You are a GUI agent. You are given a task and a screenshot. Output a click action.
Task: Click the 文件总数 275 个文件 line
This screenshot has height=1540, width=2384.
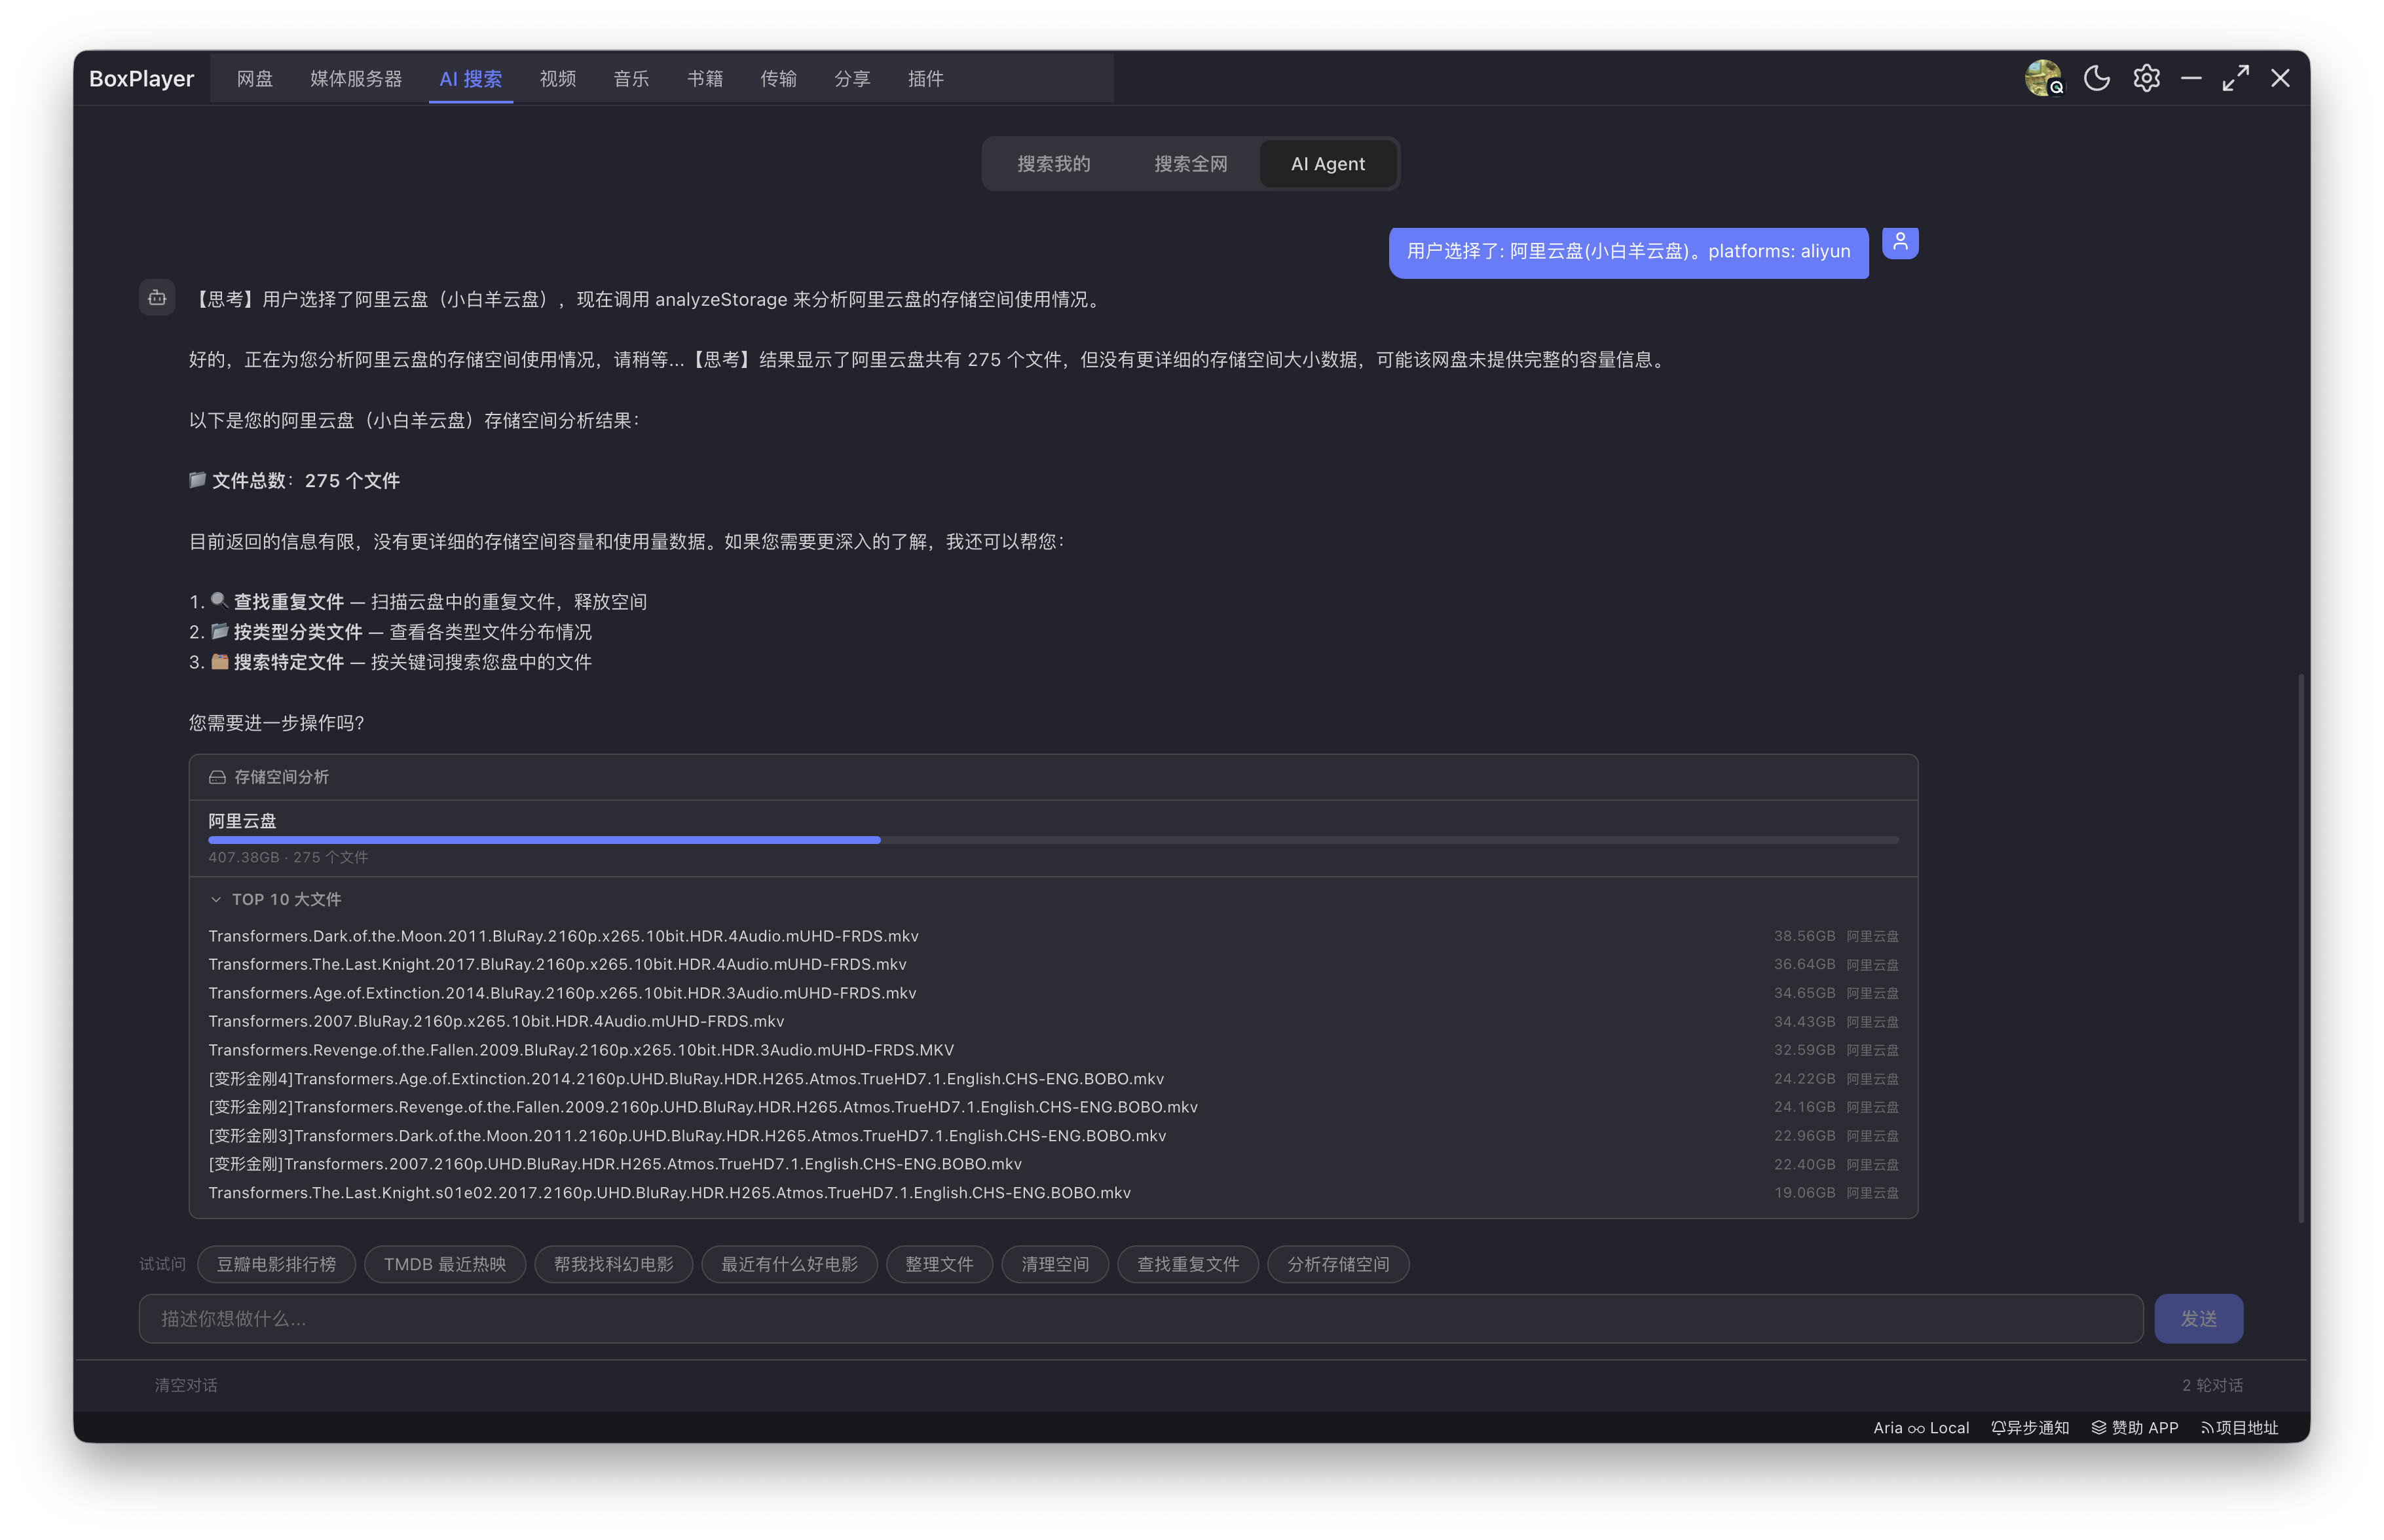[x=295, y=481]
